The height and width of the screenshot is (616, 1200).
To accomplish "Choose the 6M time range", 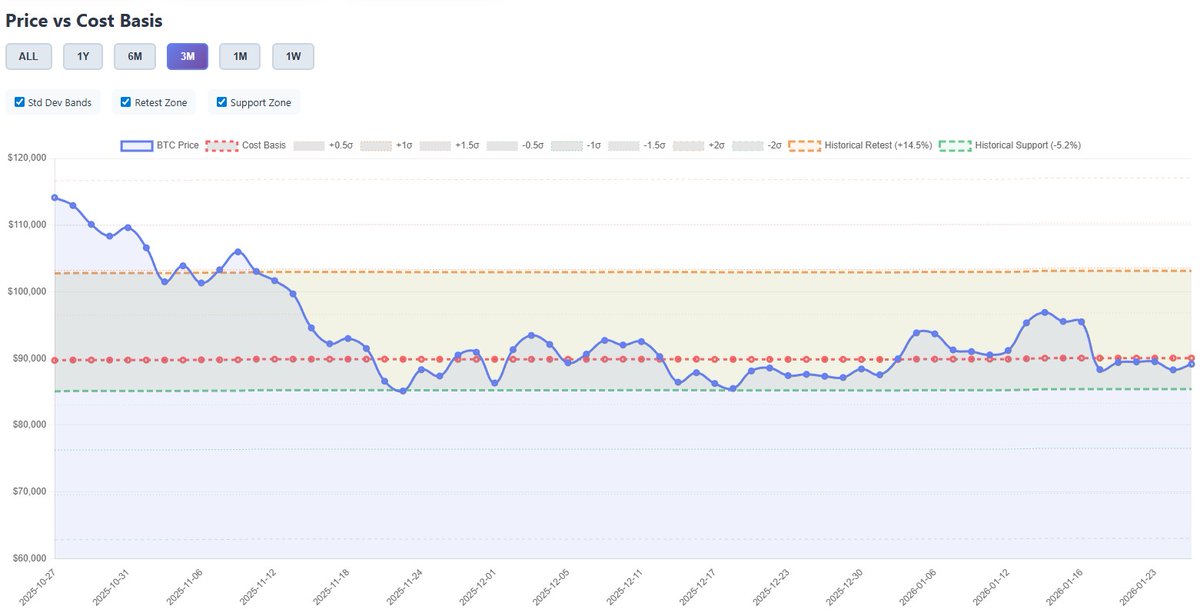I will coord(135,56).
